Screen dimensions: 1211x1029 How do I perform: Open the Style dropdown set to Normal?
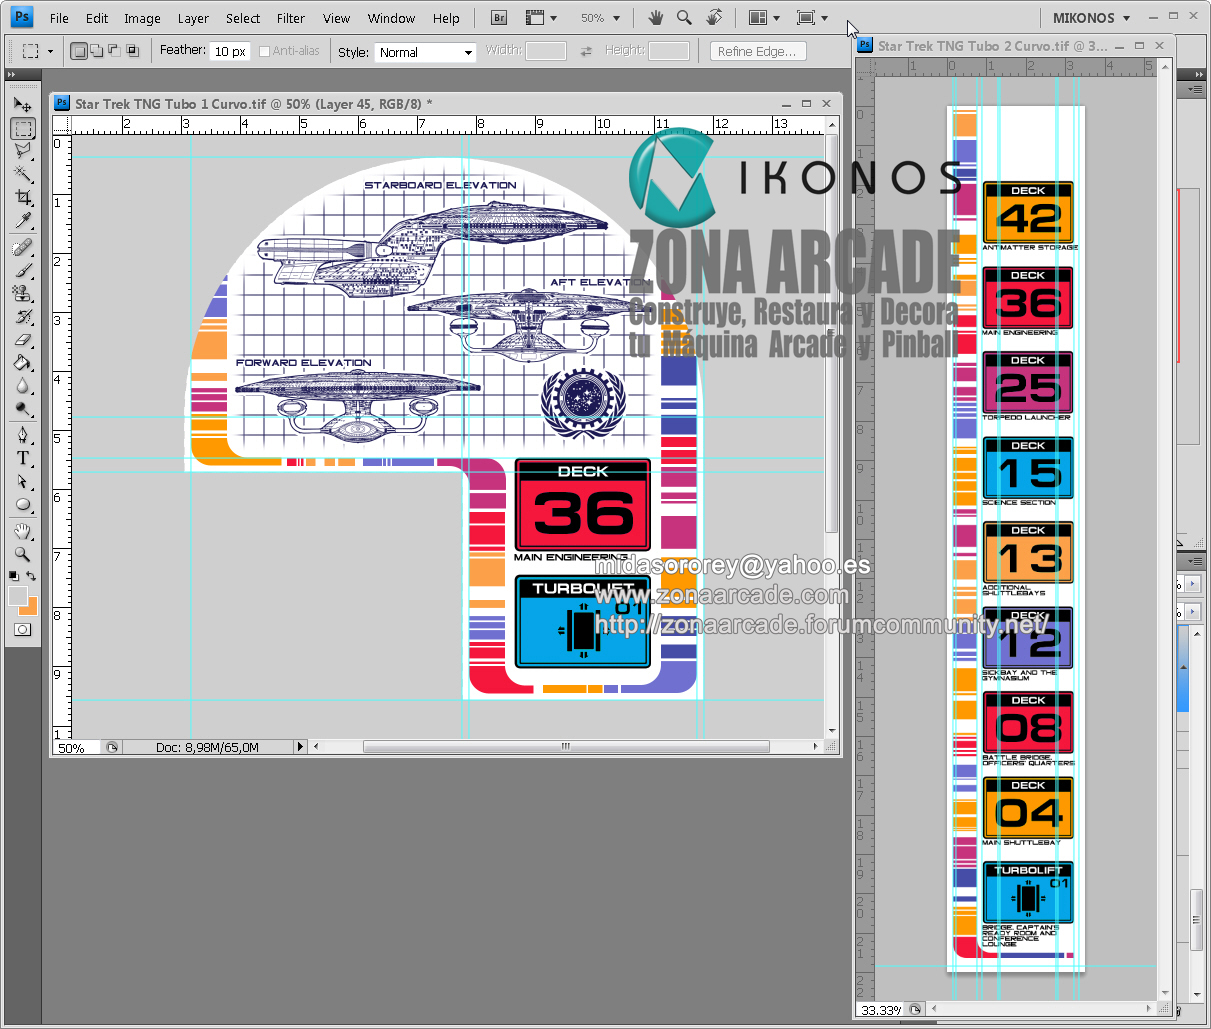tap(426, 52)
